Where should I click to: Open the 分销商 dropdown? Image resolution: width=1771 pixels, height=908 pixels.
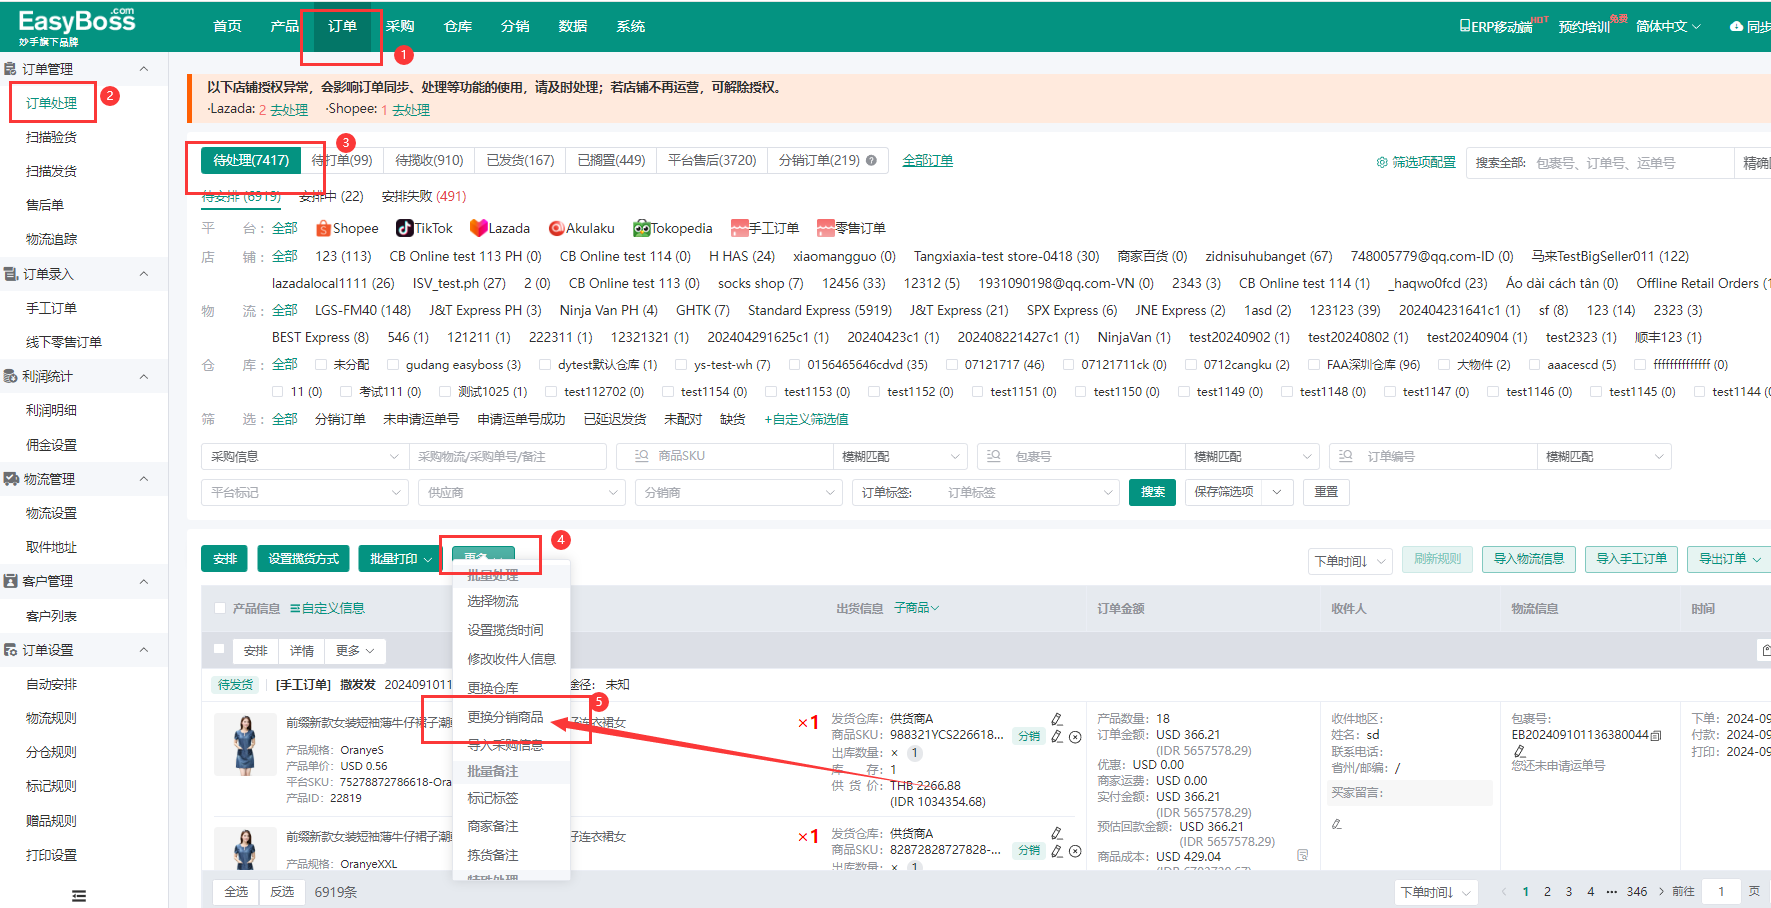tap(738, 492)
